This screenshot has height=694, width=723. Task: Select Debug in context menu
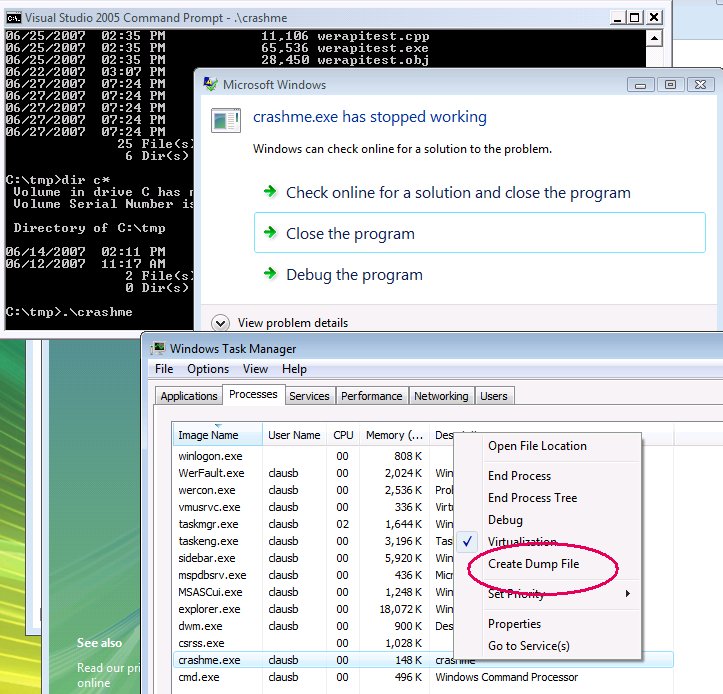[505, 520]
